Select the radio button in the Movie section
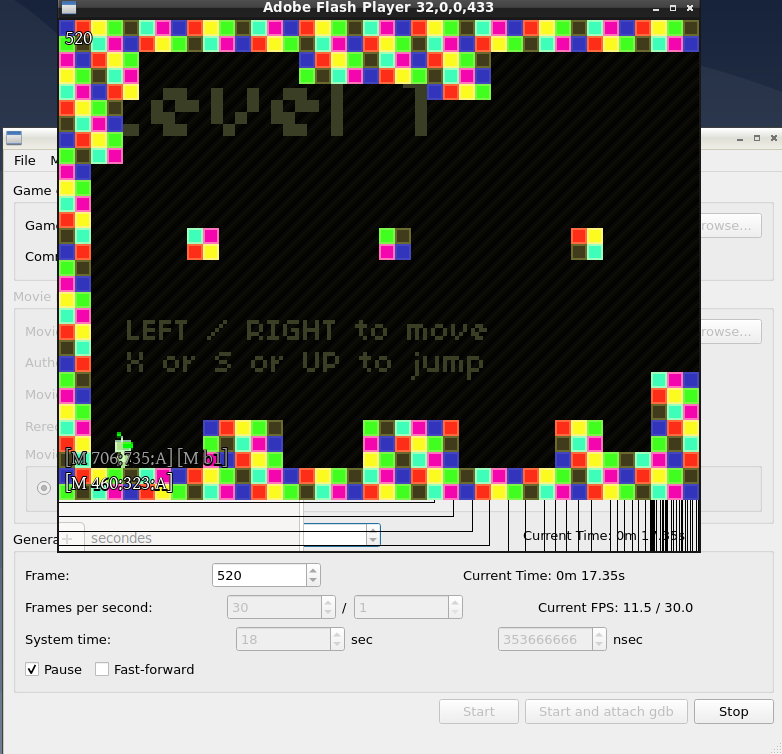This screenshot has height=754, width=782. (44, 487)
